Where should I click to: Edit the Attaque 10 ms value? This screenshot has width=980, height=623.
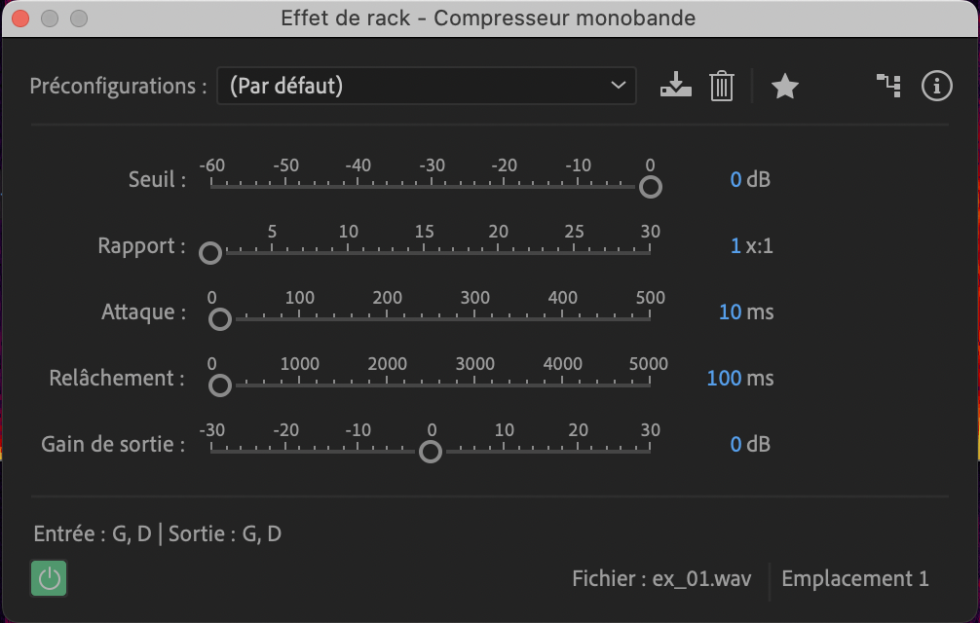730,312
